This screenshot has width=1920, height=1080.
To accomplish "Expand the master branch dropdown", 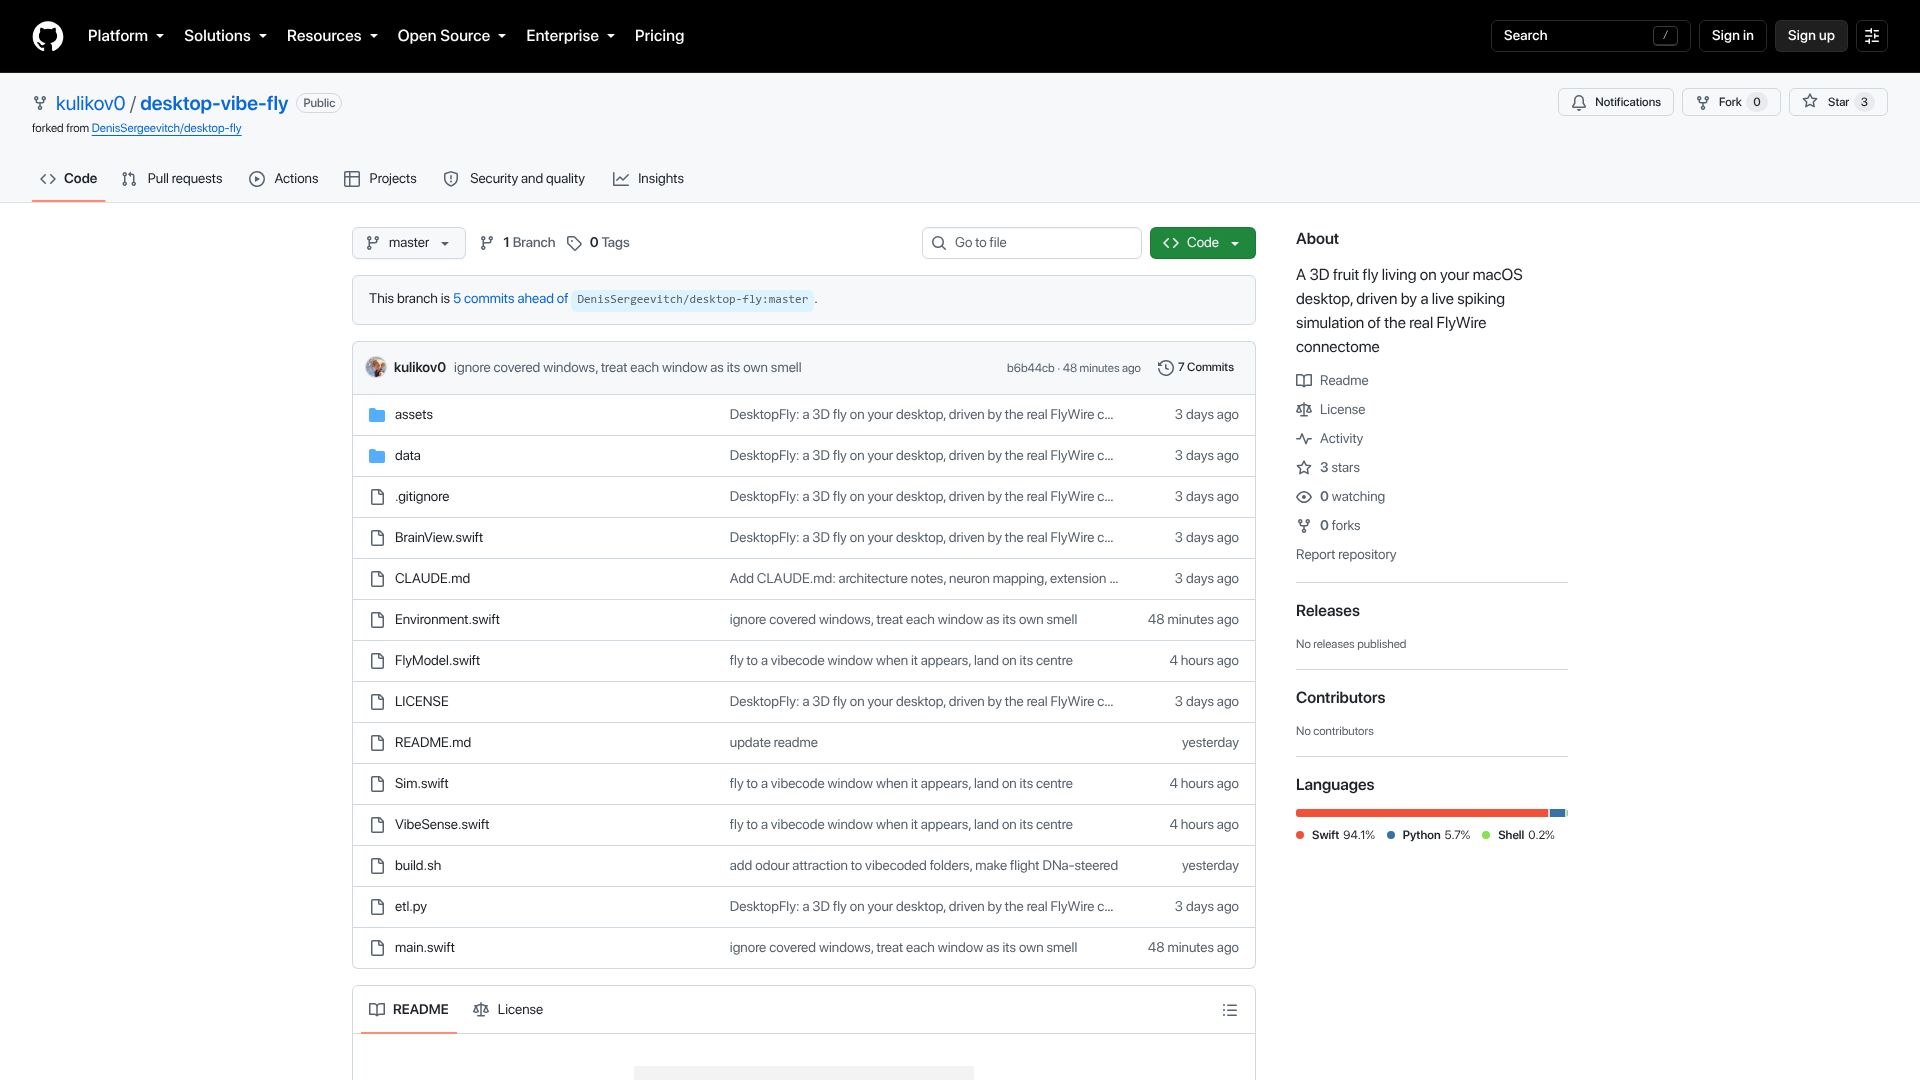I will click(408, 243).
